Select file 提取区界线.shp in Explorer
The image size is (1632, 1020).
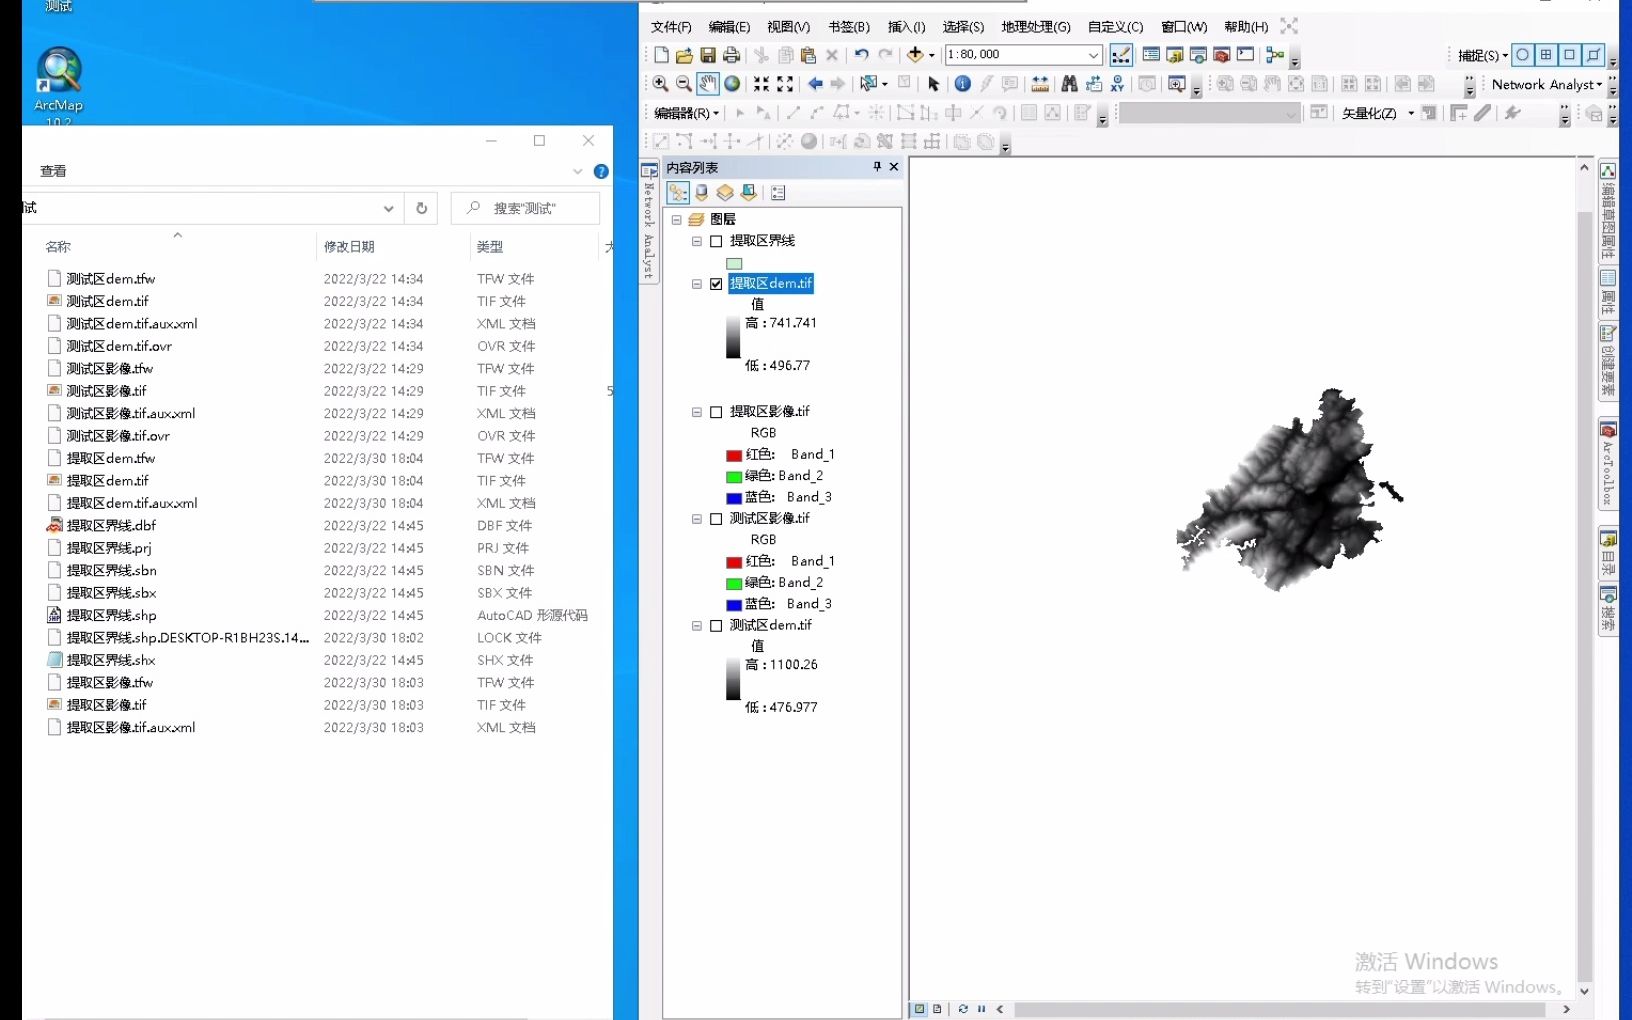coord(111,615)
